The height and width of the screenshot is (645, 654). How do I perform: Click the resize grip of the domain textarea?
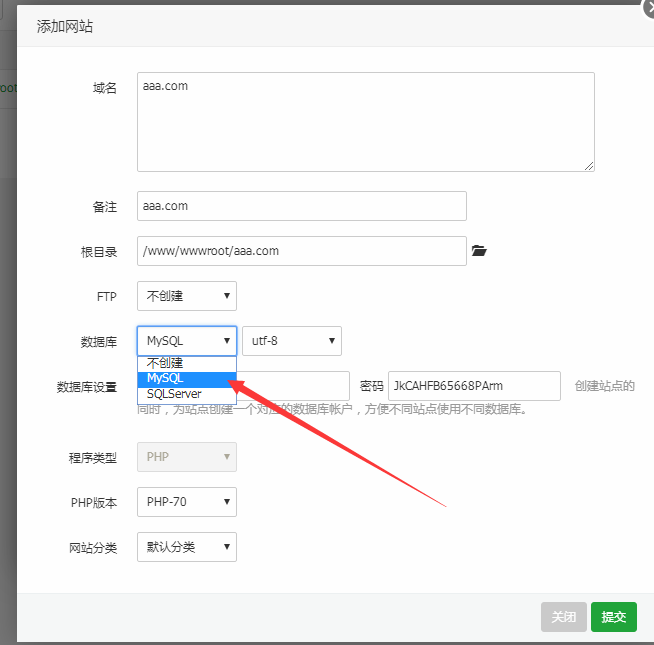(x=589, y=166)
